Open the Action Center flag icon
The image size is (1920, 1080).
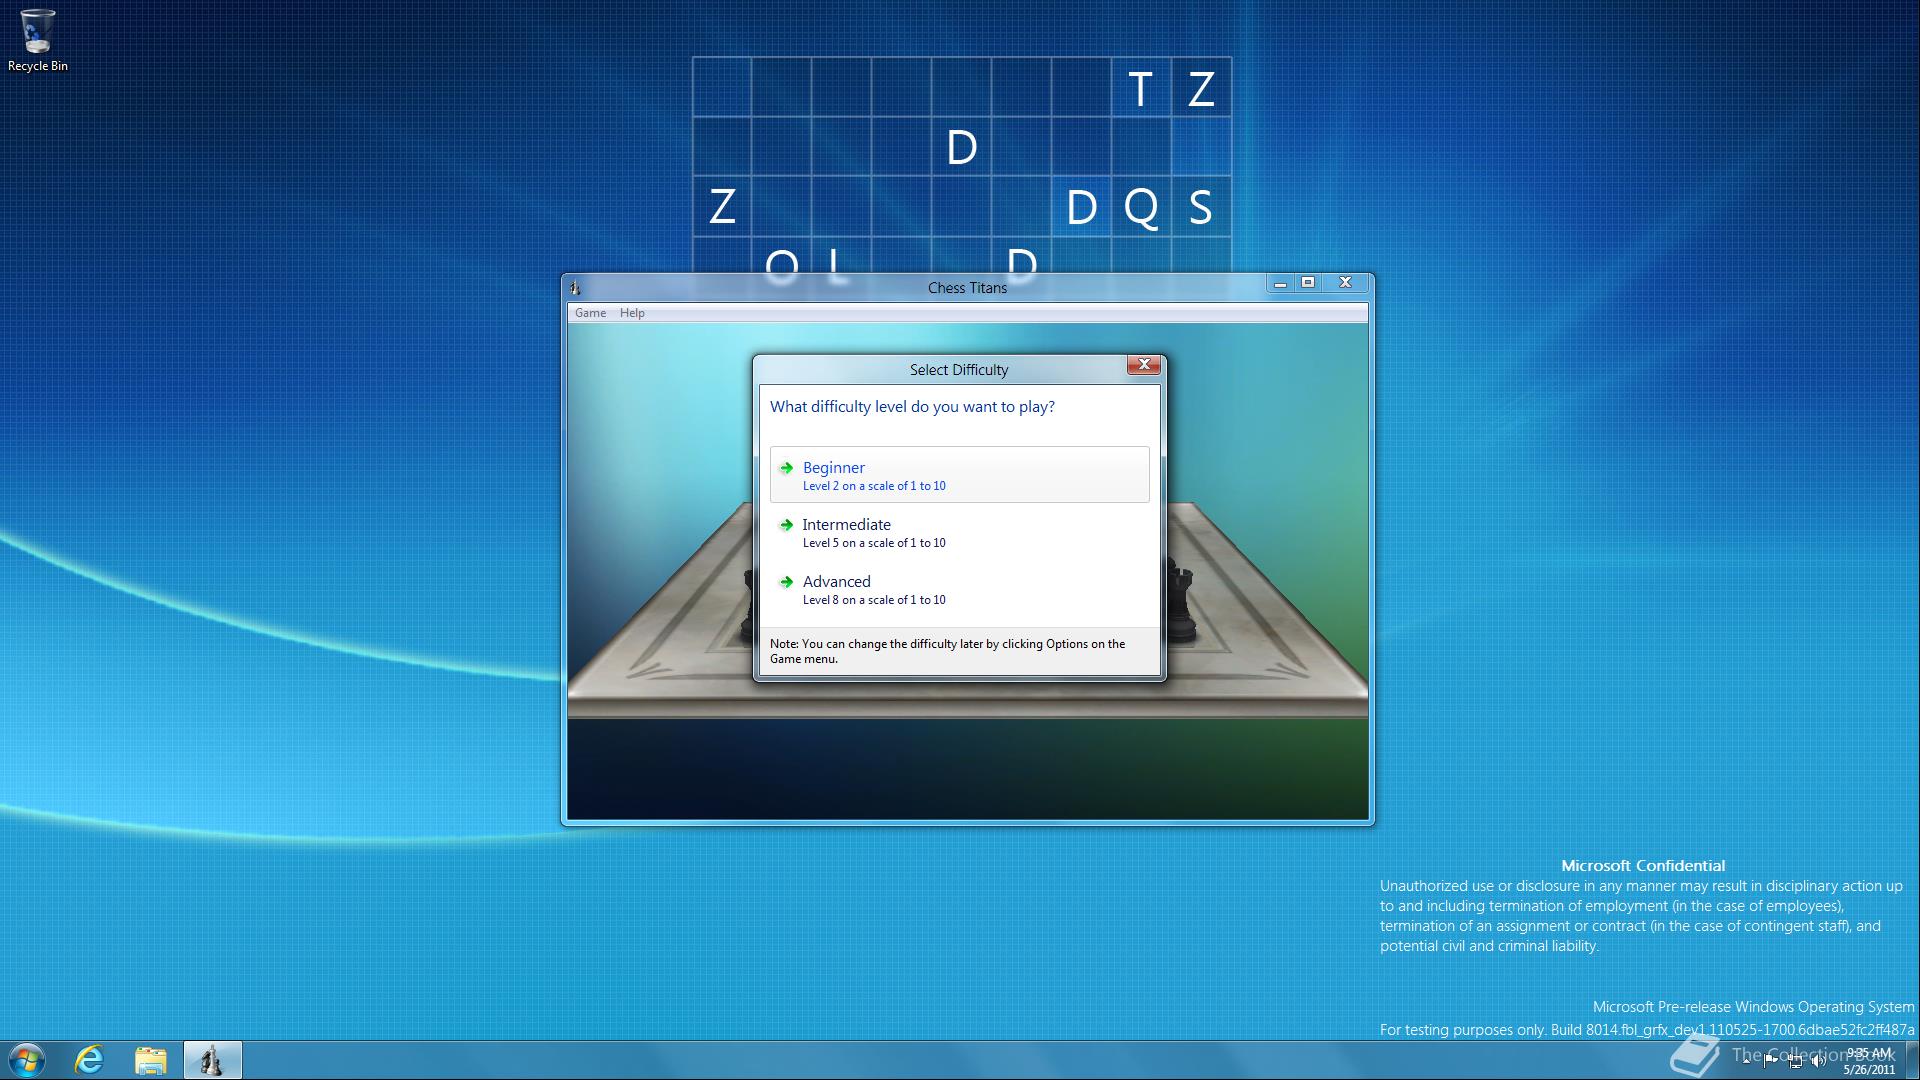click(1770, 1061)
